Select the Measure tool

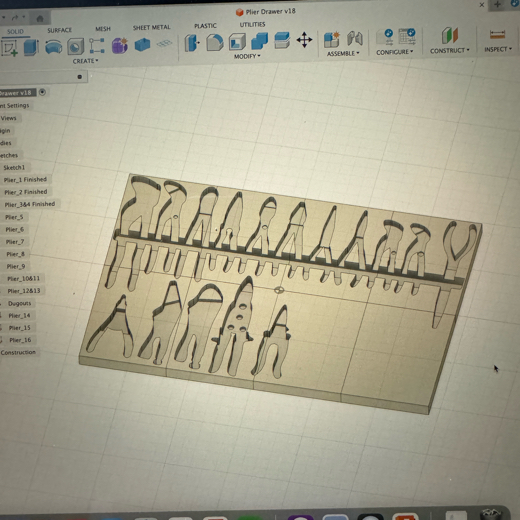tap(497, 34)
